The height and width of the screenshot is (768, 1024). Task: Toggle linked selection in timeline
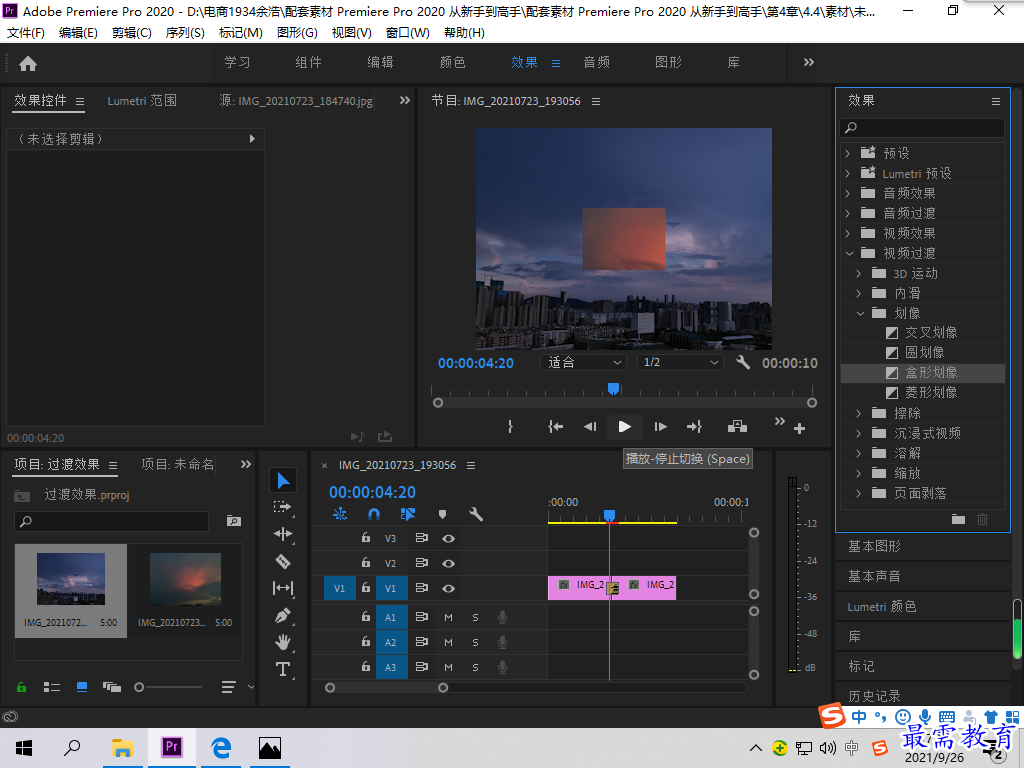[x=408, y=514]
